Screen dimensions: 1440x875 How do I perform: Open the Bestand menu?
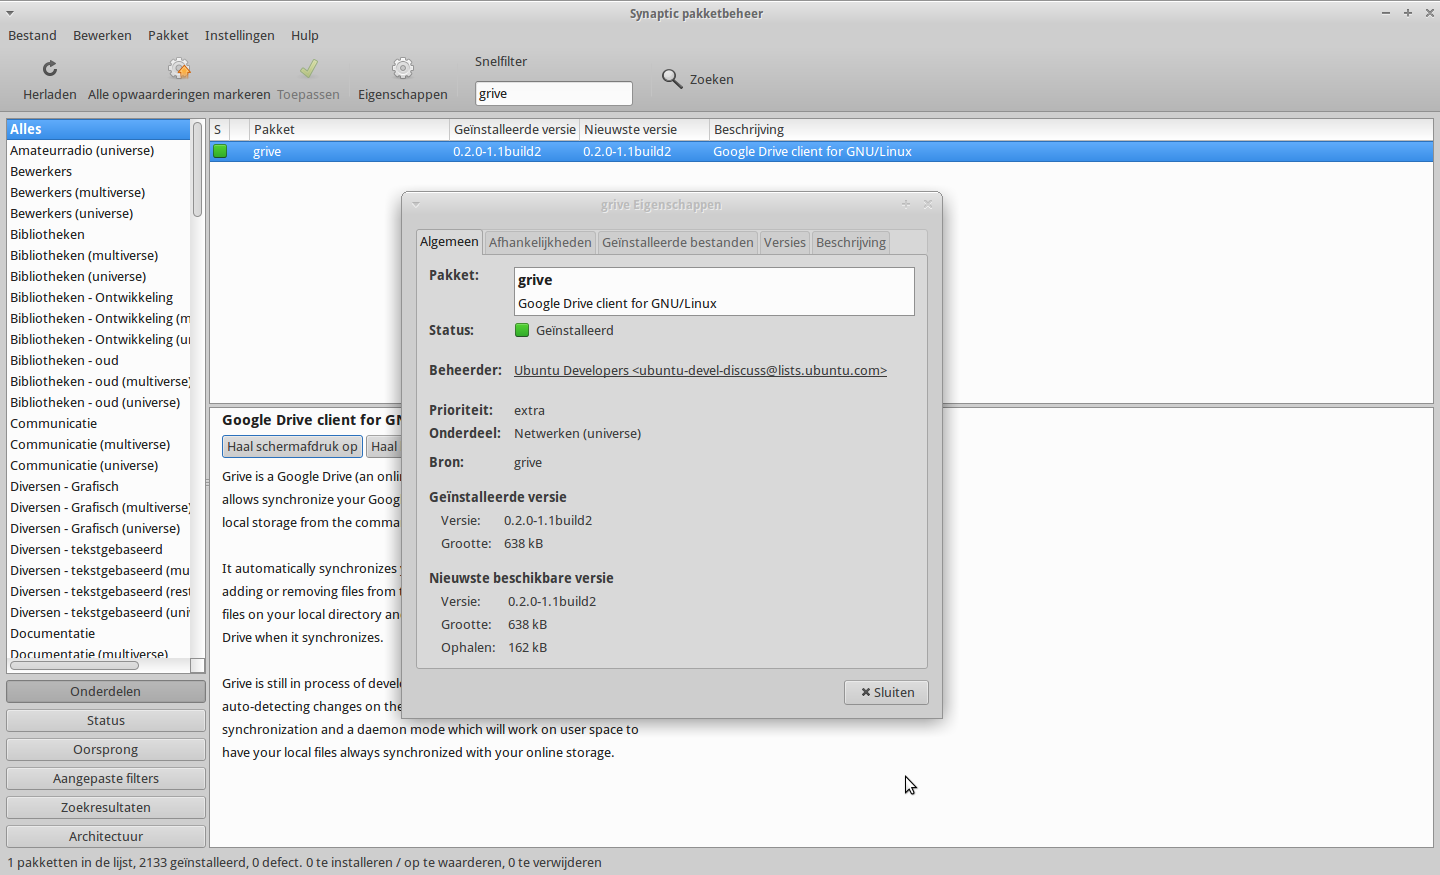pyautogui.click(x=32, y=35)
